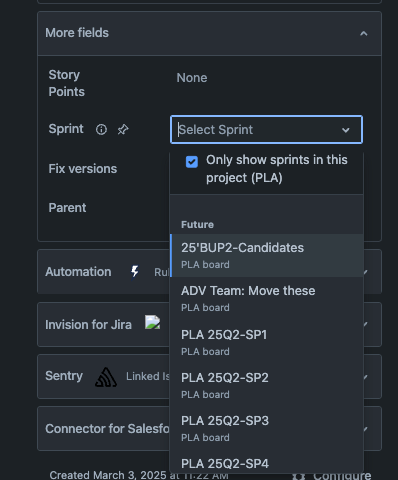Click the Invision for Jira image icon
398x480 pixels.
[153, 322]
